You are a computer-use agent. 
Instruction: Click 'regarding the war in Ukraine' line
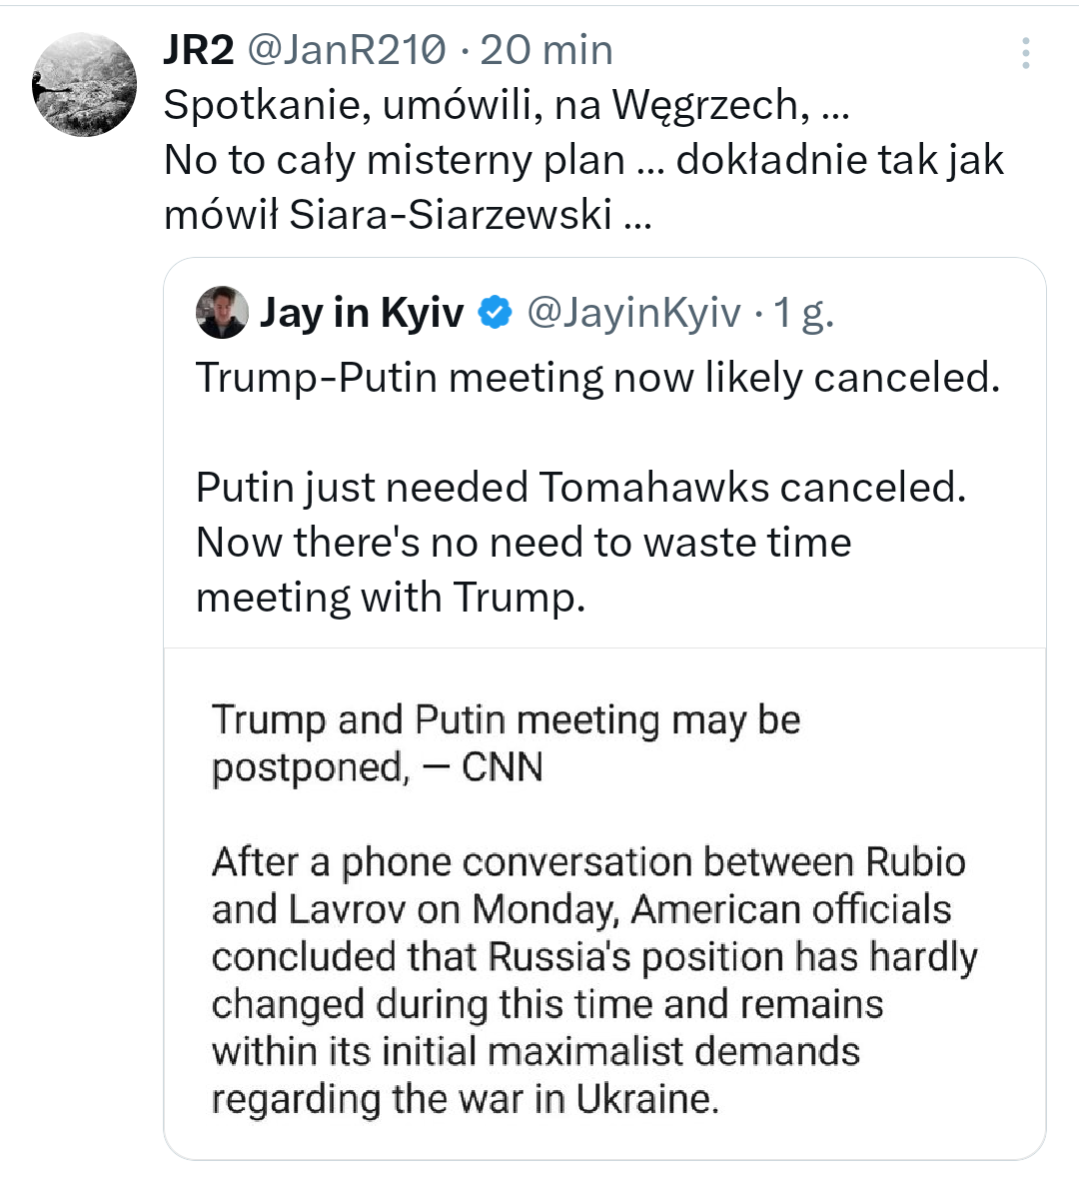(x=465, y=1099)
